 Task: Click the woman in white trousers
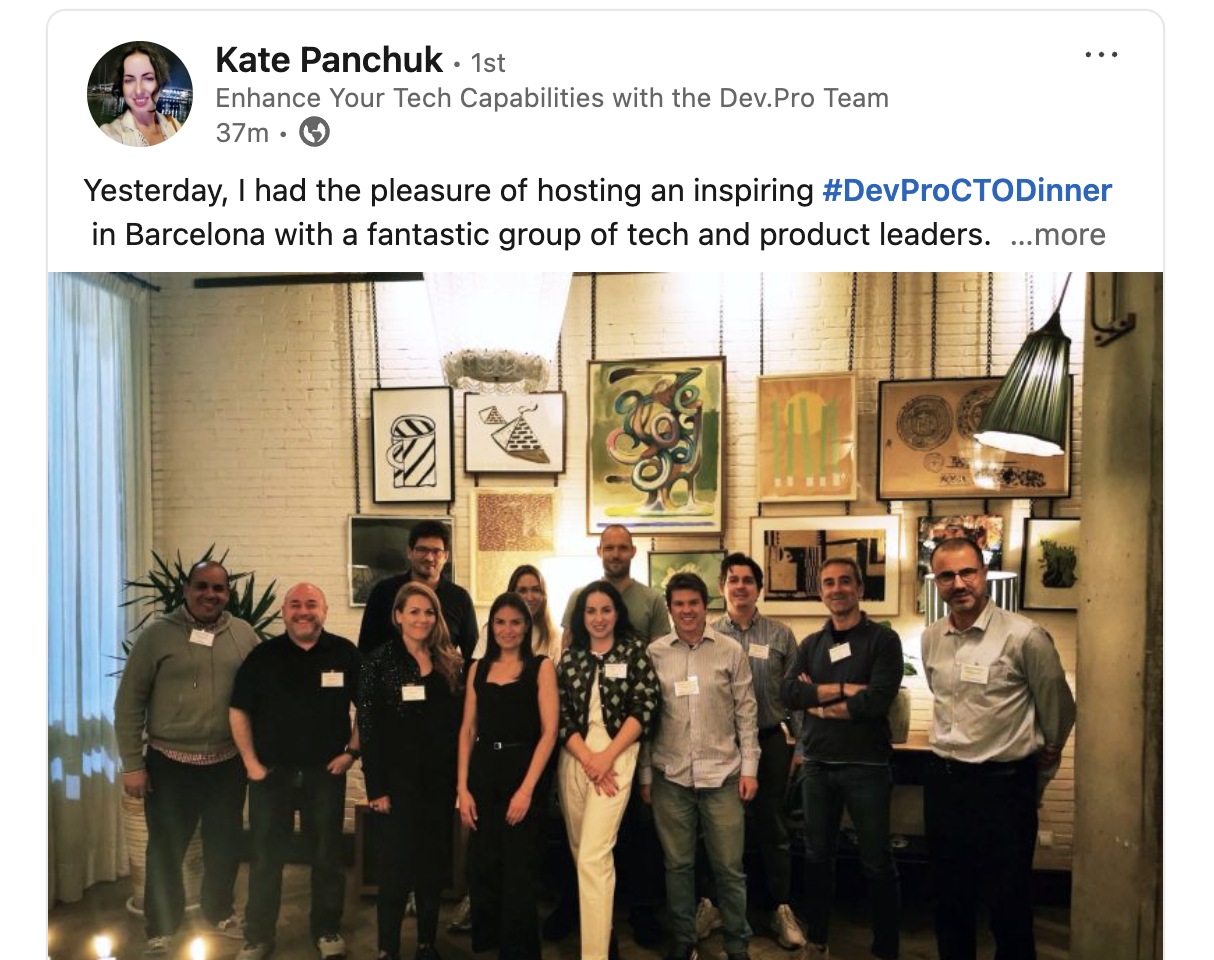[x=601, y=765]
